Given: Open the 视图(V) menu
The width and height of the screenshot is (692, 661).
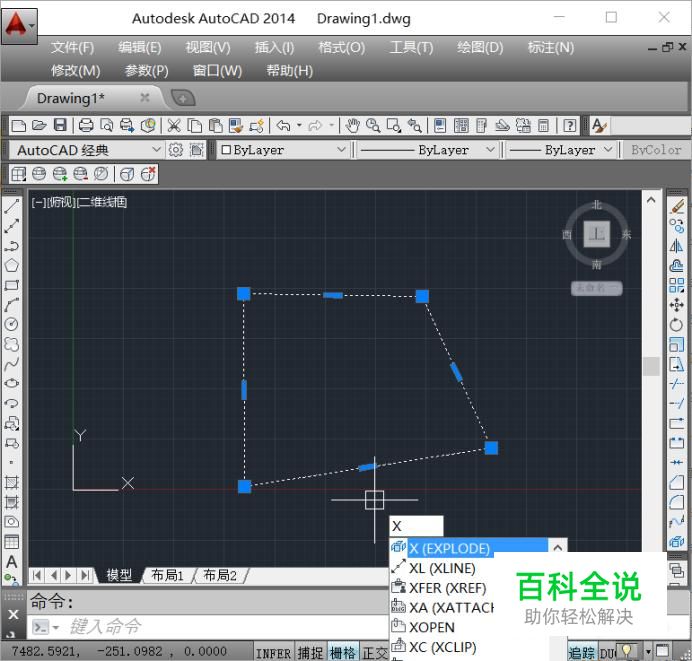Looking at the screenshot, I should click(x=208, y=47).
